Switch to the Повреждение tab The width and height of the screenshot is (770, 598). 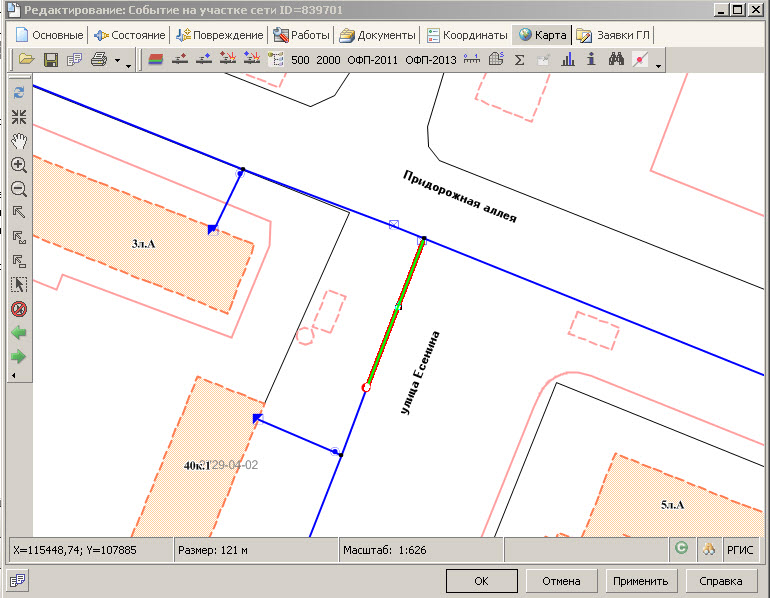click(219, 35)
